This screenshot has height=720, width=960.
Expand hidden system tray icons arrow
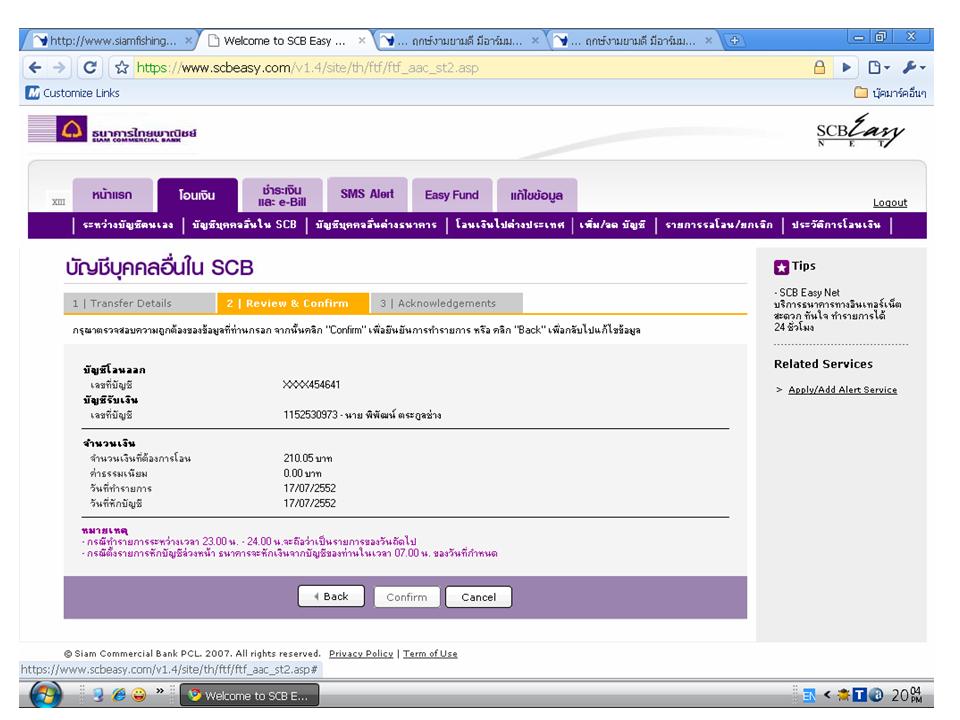[827, 695]
